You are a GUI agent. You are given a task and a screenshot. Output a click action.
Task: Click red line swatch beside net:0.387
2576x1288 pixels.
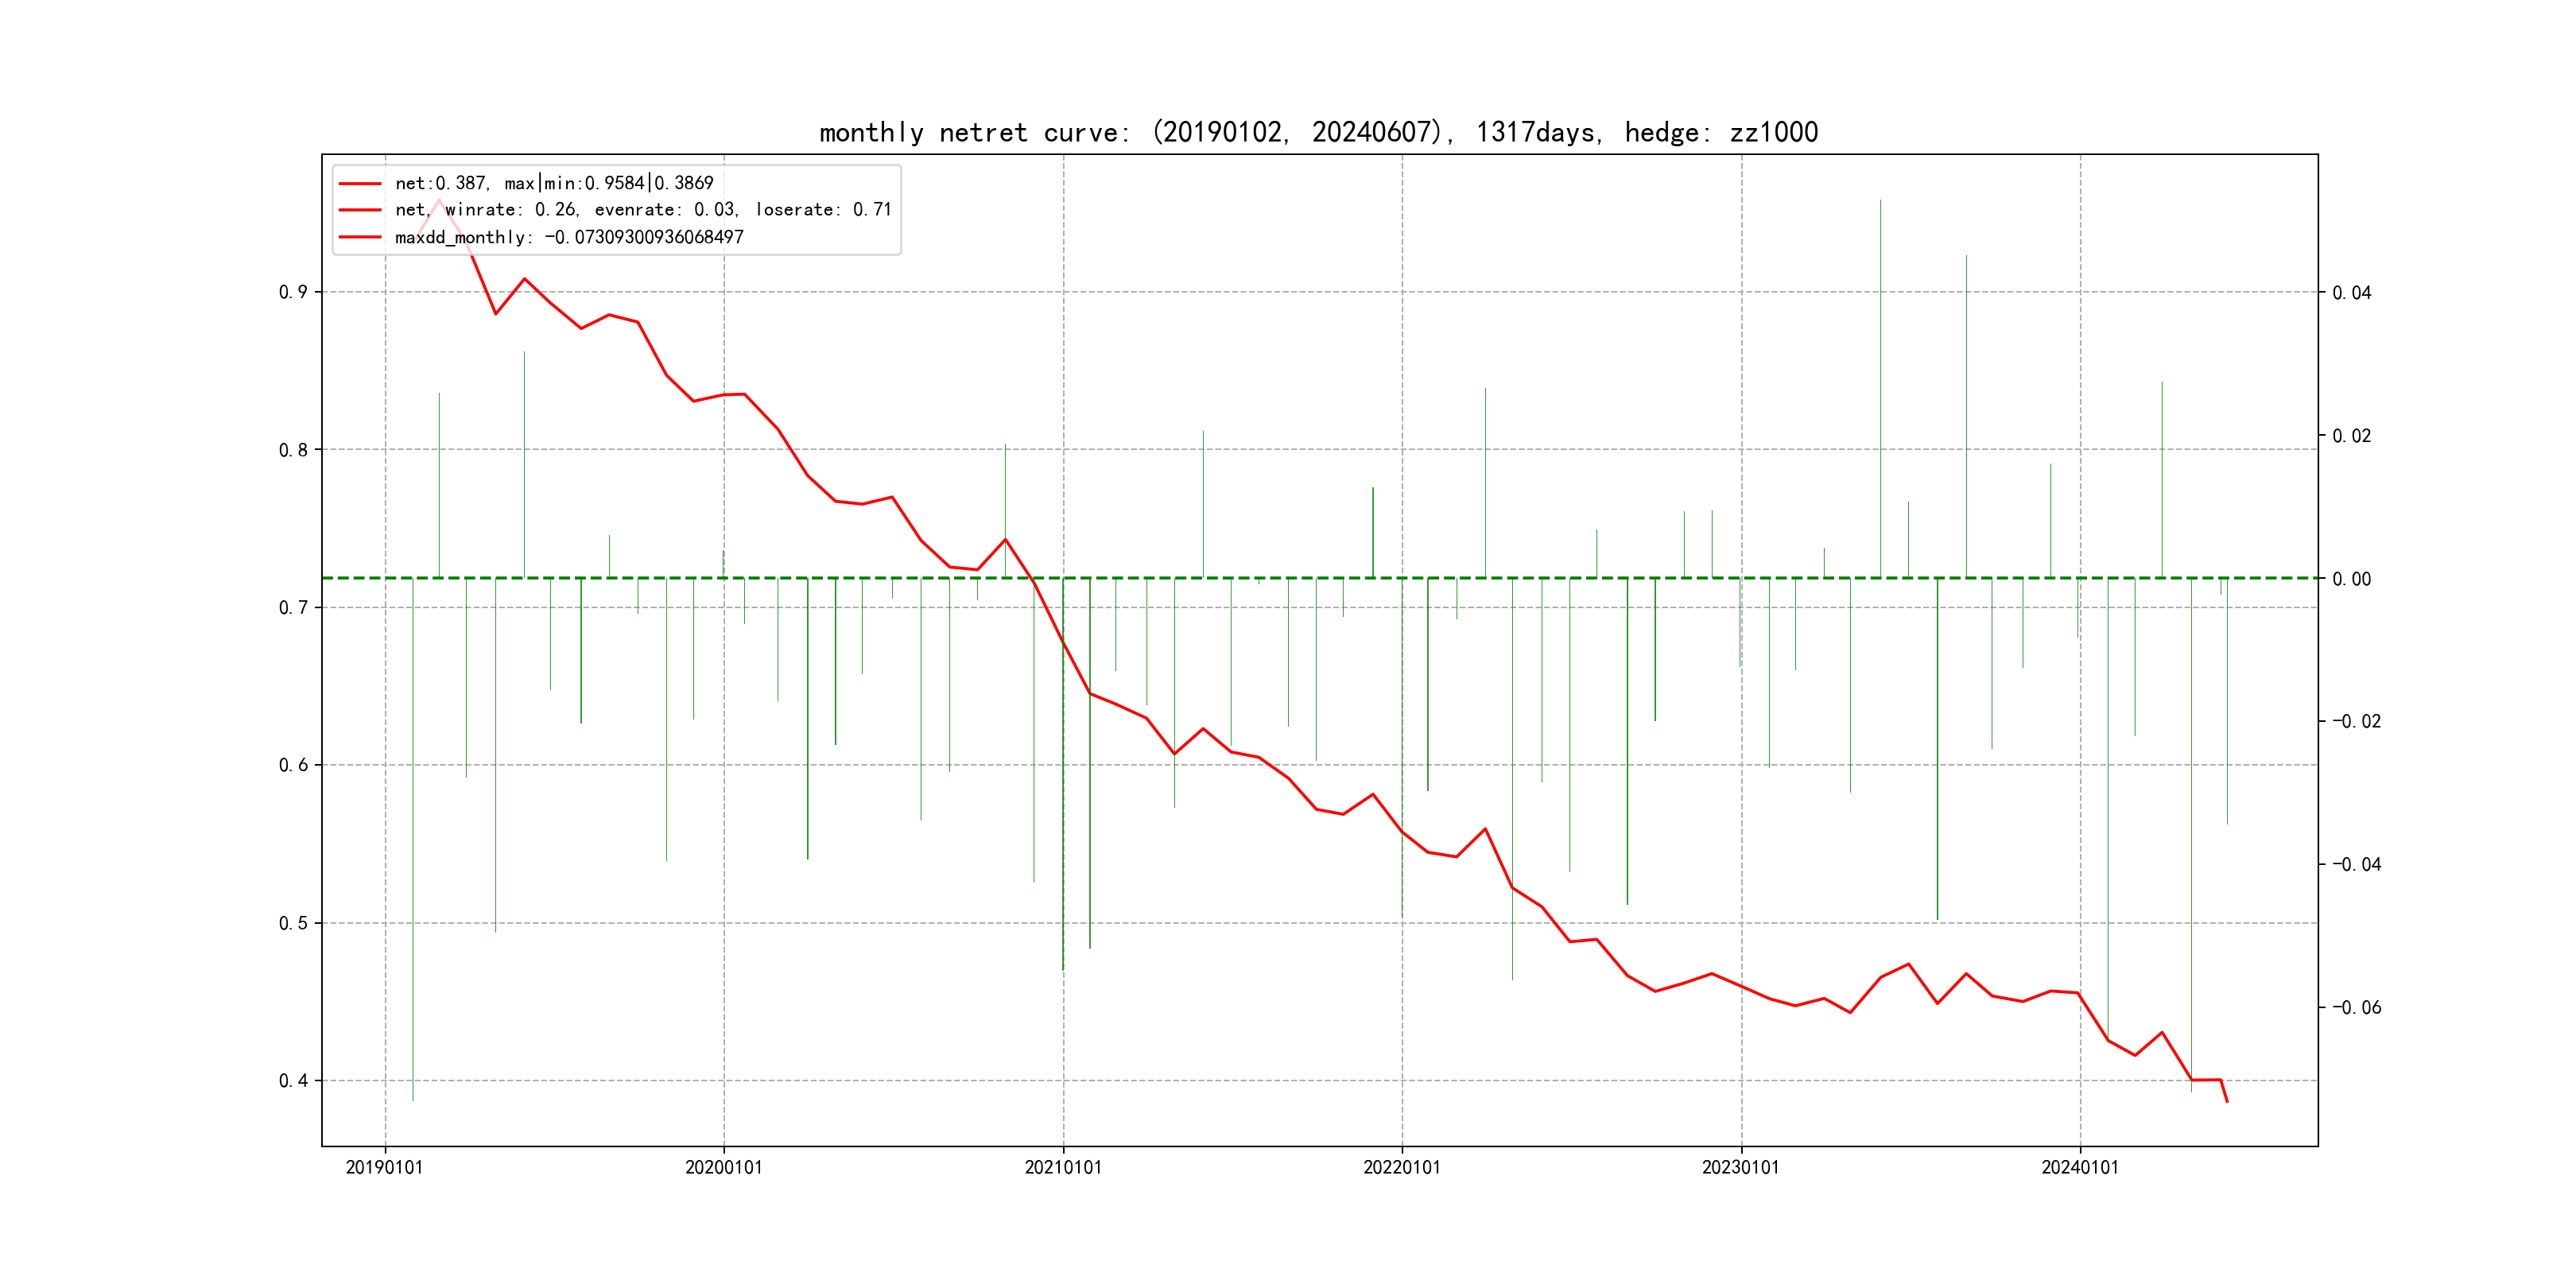[x=360, y=184]
